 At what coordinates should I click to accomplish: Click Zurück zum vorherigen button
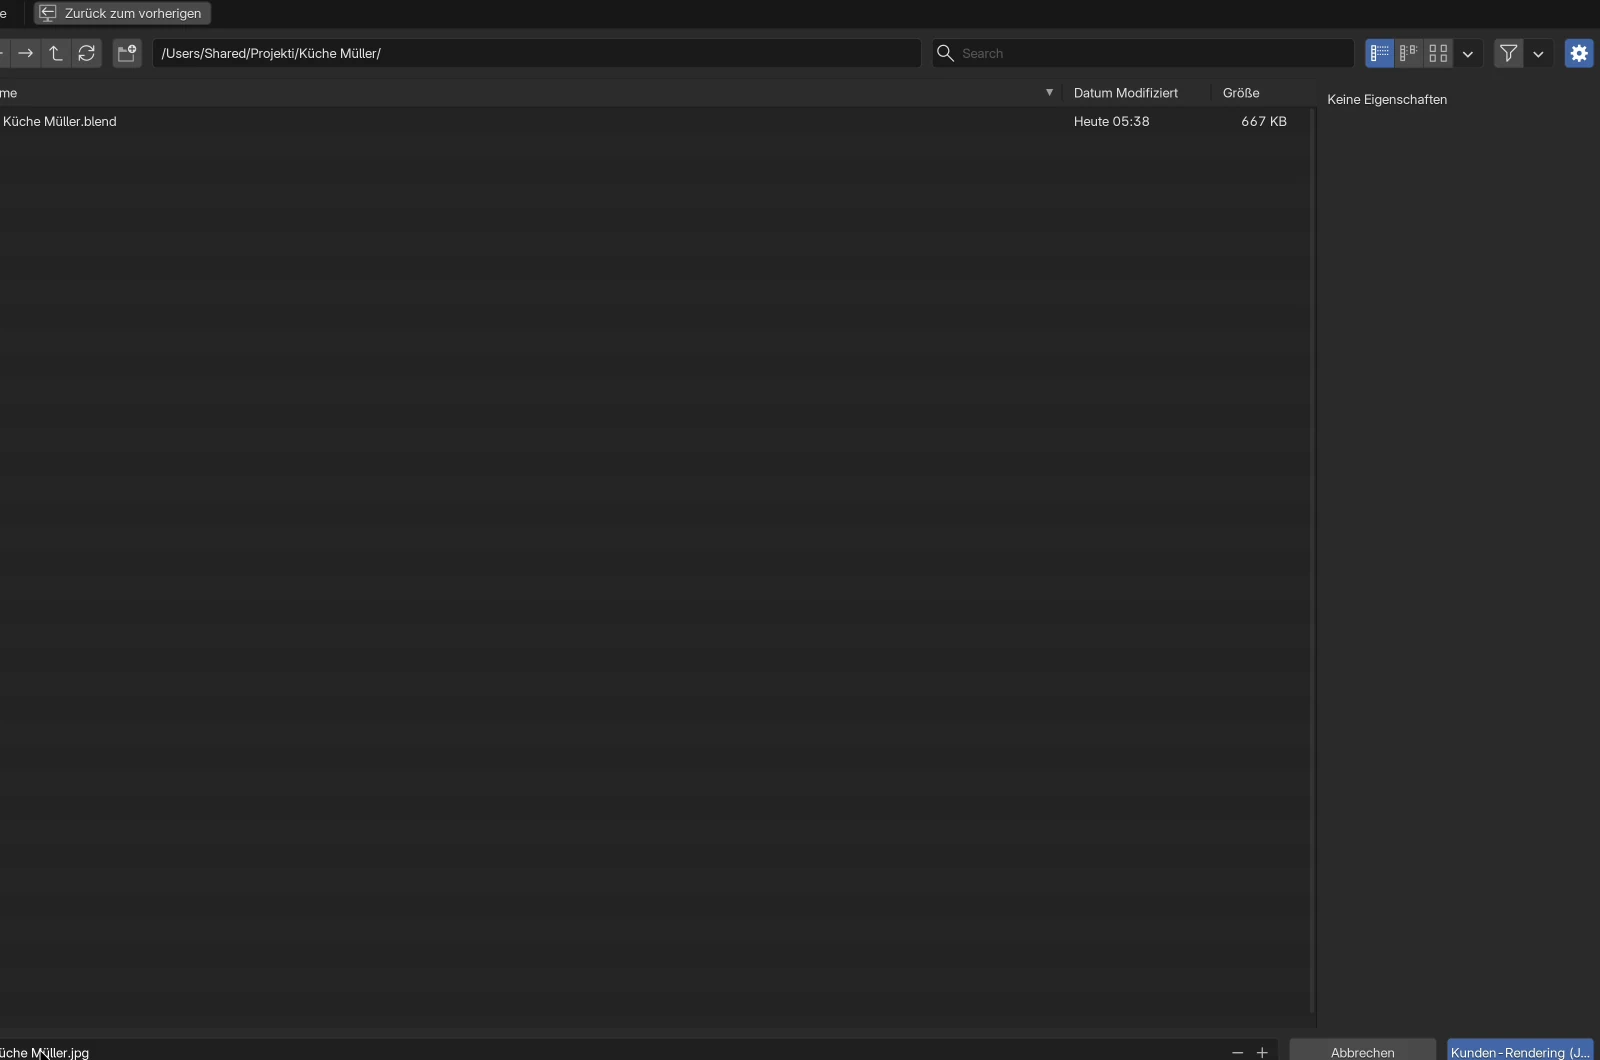point(122,13)
